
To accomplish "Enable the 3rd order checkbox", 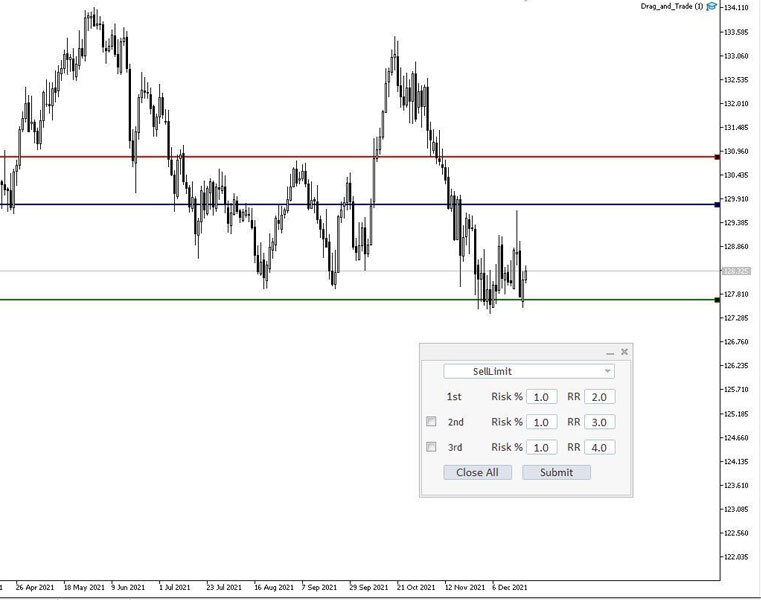I will click(x=432, y=447).
